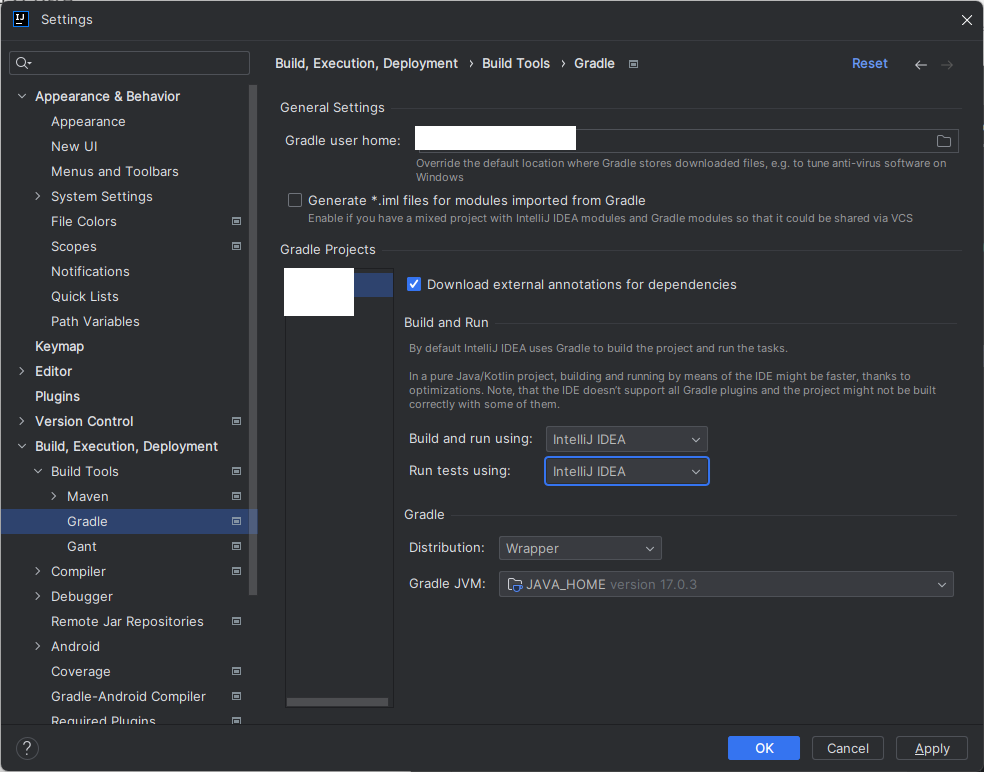984x772 pixels.
Task: Open the Gradle JVM dropdown
Action: (x=726, y=584)
